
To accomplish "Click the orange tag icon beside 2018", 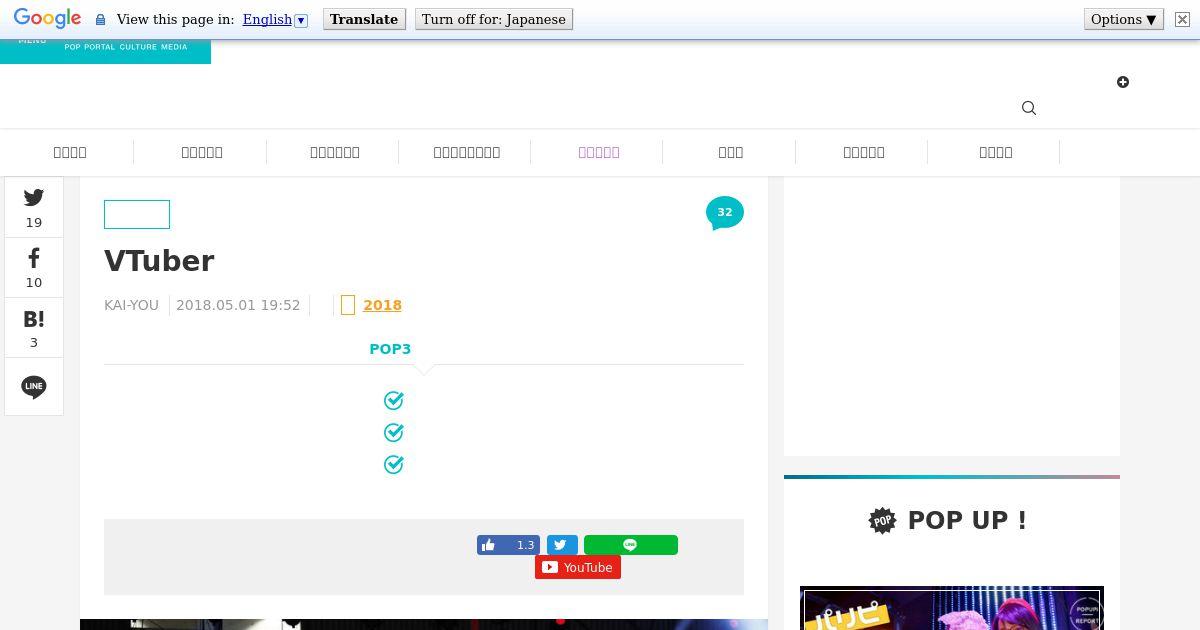I will (348, 305).
